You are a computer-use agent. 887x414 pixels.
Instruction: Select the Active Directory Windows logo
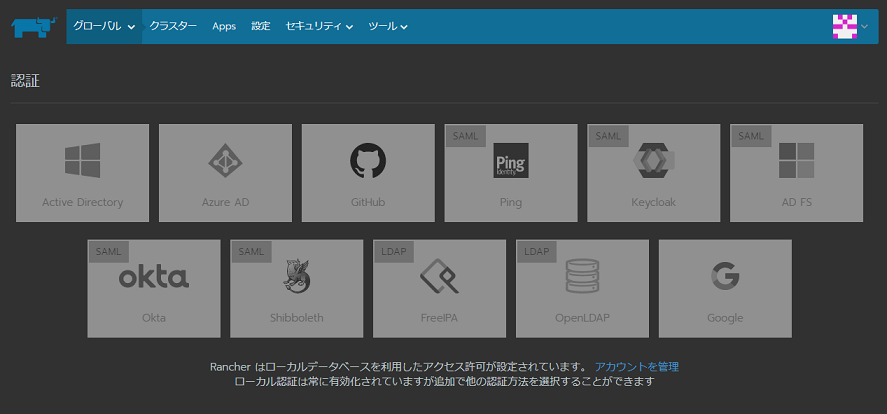[x=83, y=160]
